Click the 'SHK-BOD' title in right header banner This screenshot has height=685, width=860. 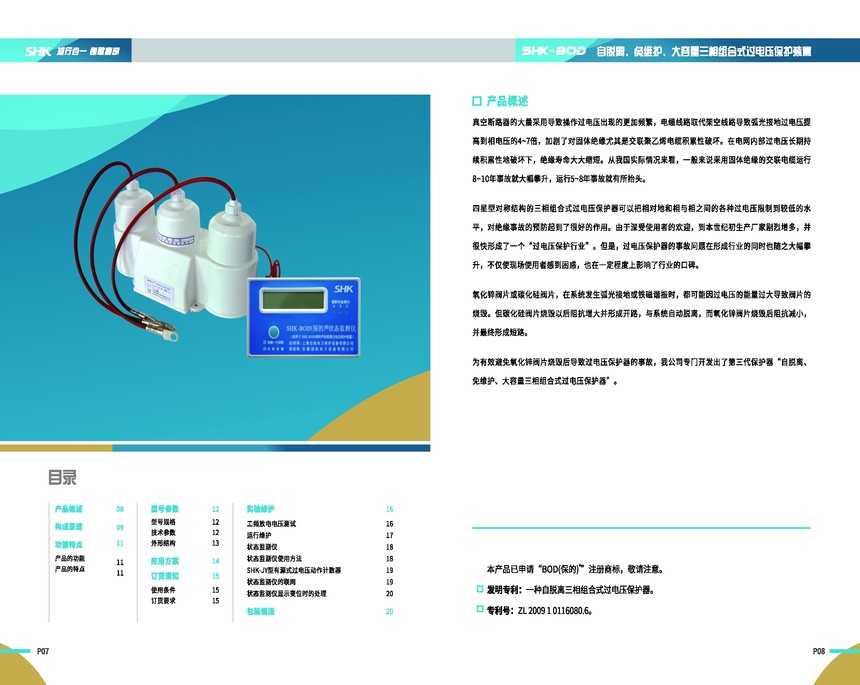pos(553,51)
